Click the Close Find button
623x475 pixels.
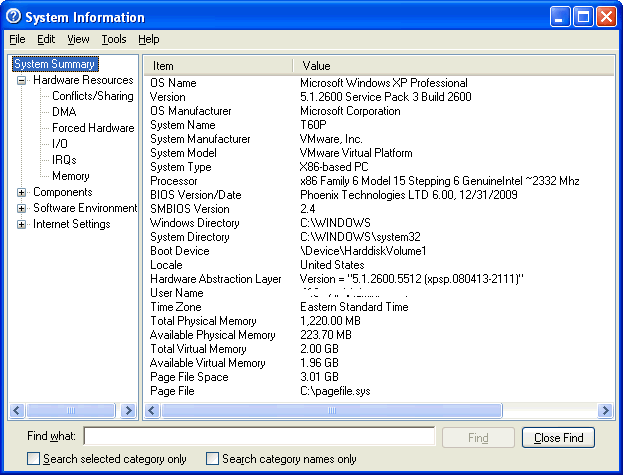(x=558, y=438)
